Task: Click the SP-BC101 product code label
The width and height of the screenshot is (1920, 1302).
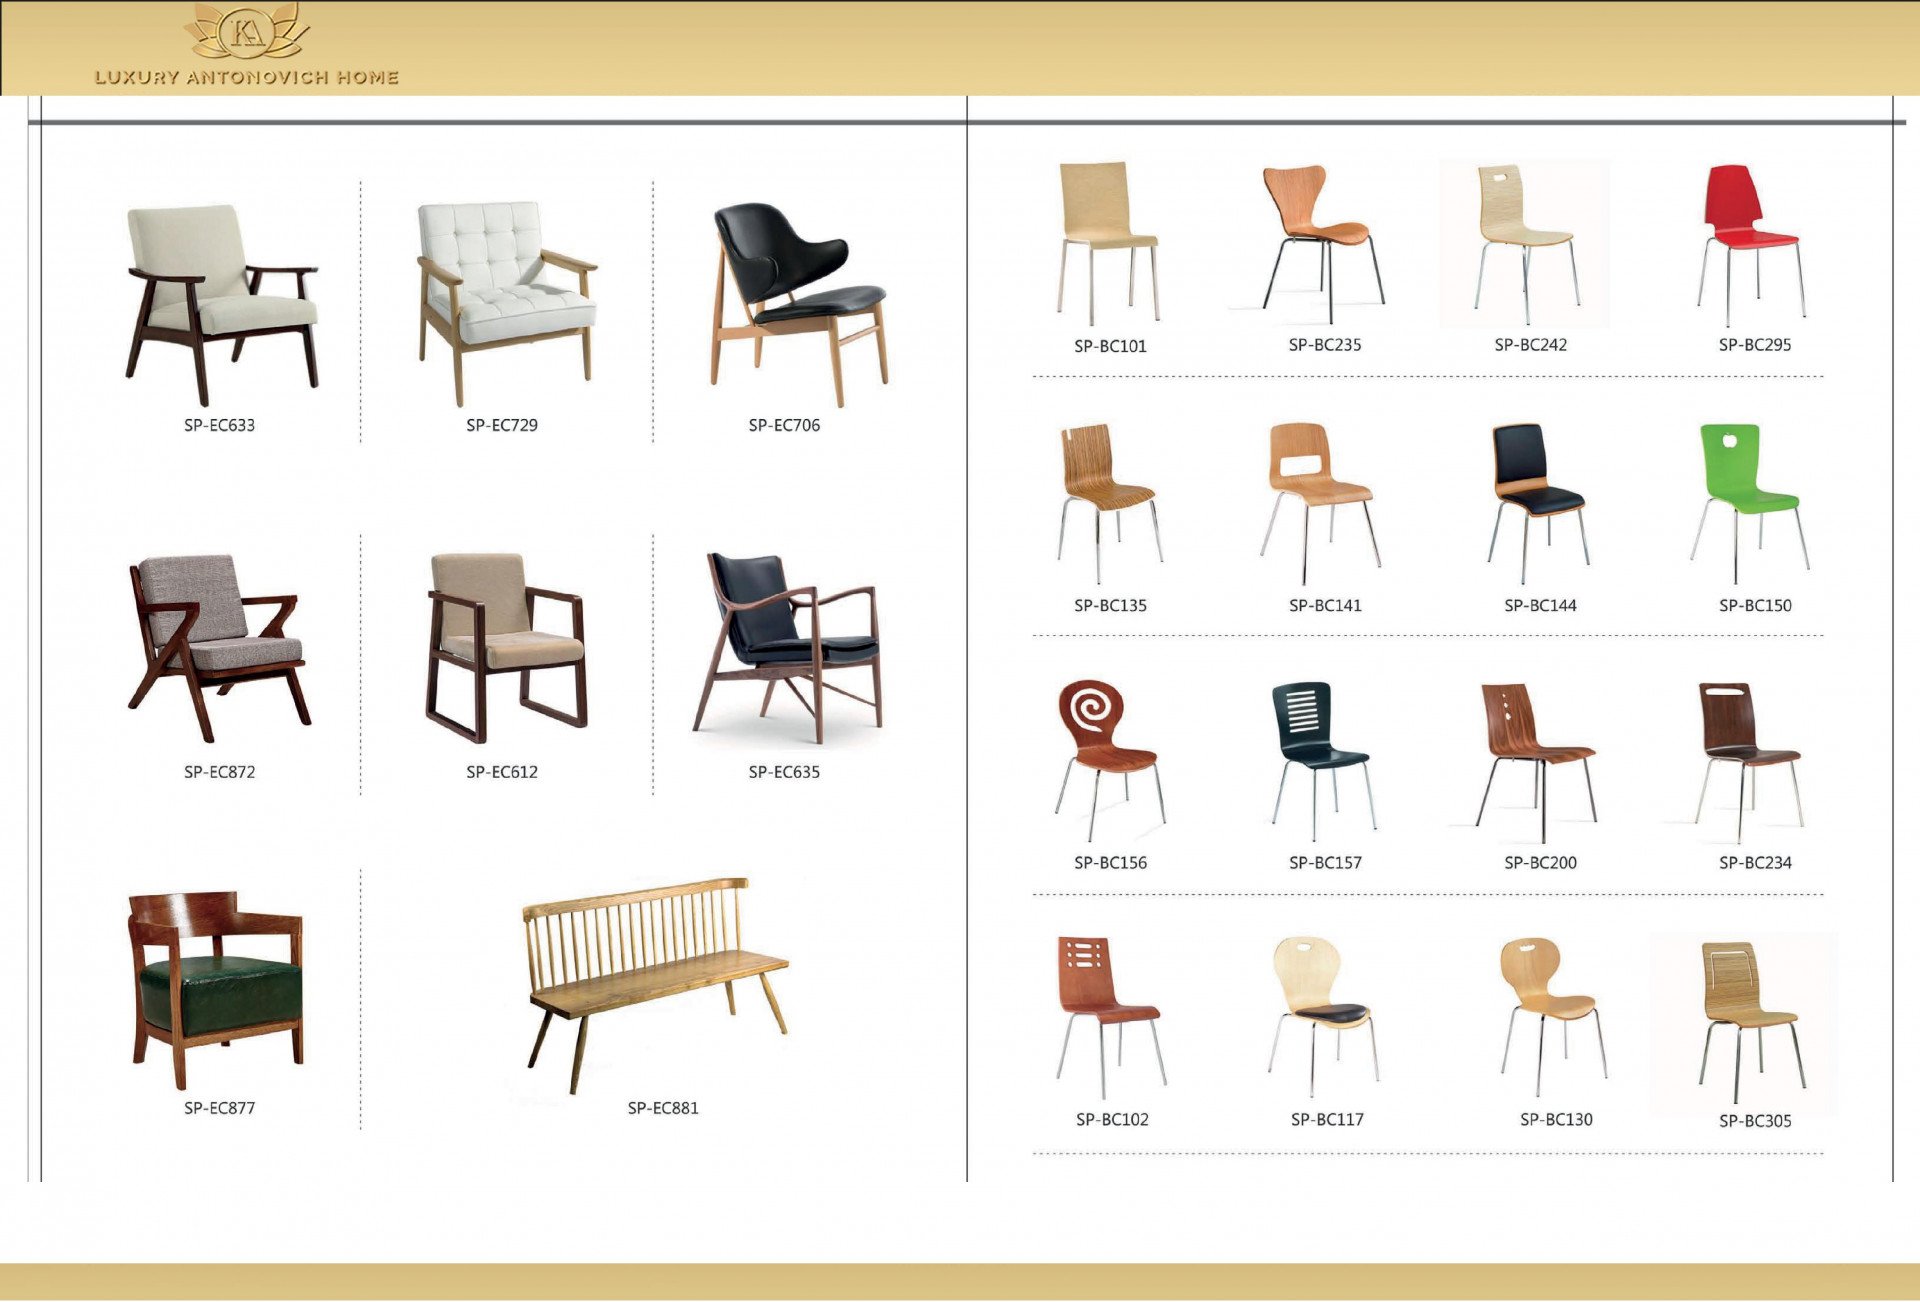Action: [x=1110, y=346]
